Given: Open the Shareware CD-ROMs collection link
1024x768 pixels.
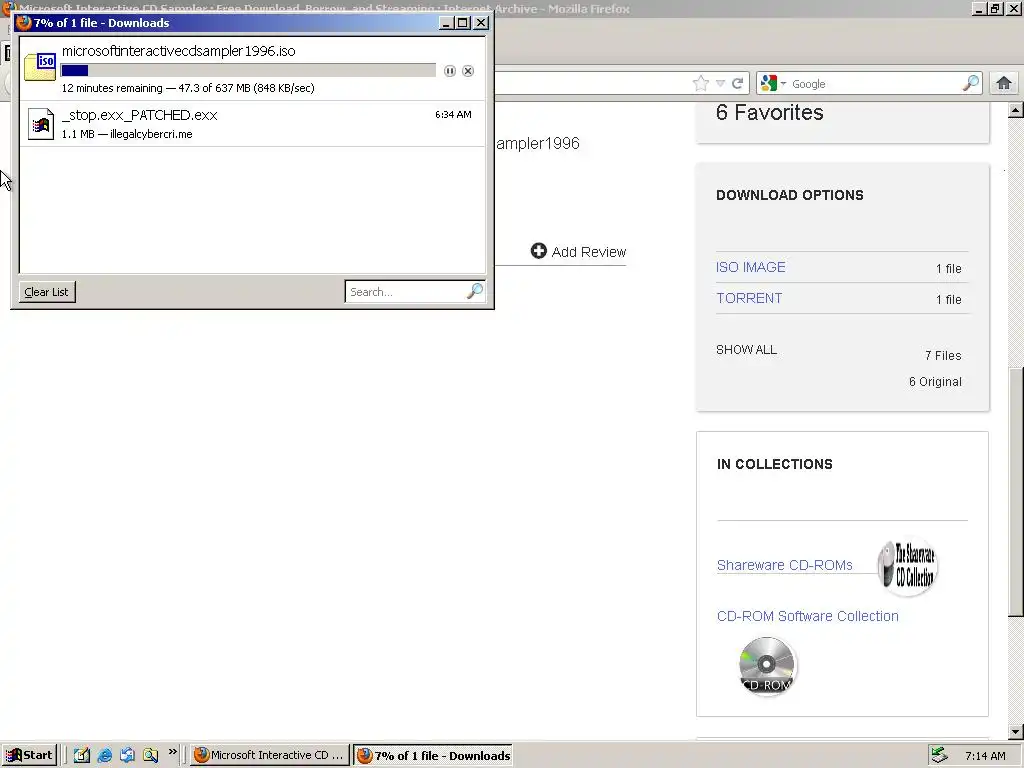Looking at the screenshot, I should click(x=784, y=565).
